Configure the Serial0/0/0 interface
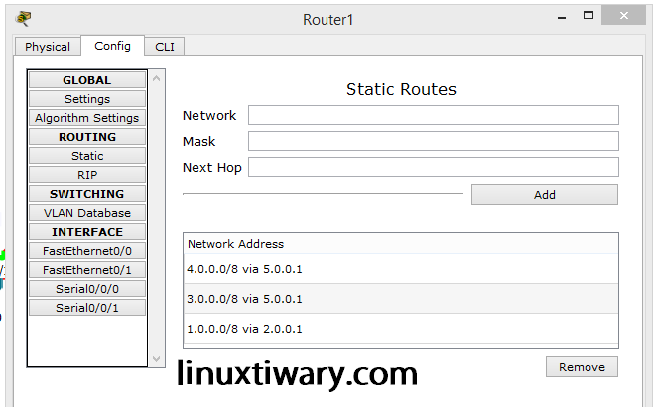The width and height of the screenshot is (653, 407). [87, 289]
